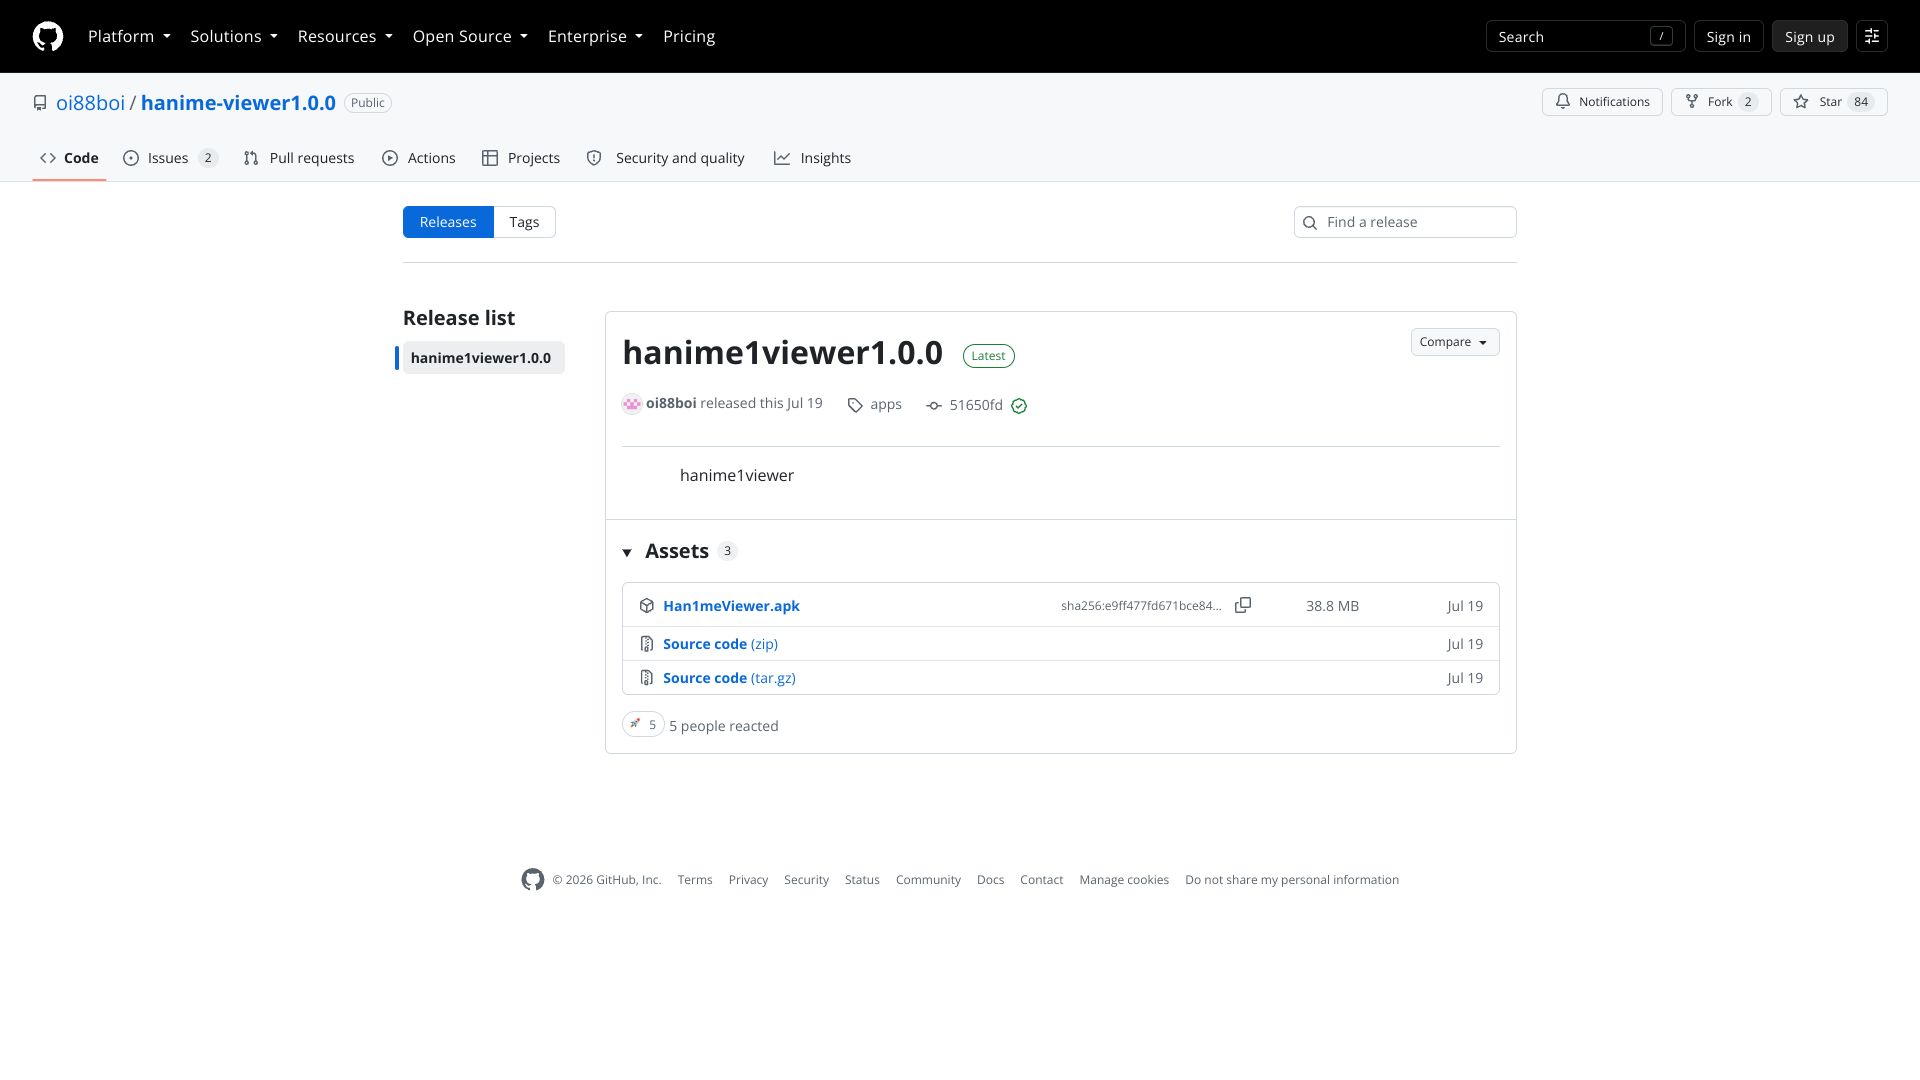Open the oi88boi owner link

click(90, 103)
